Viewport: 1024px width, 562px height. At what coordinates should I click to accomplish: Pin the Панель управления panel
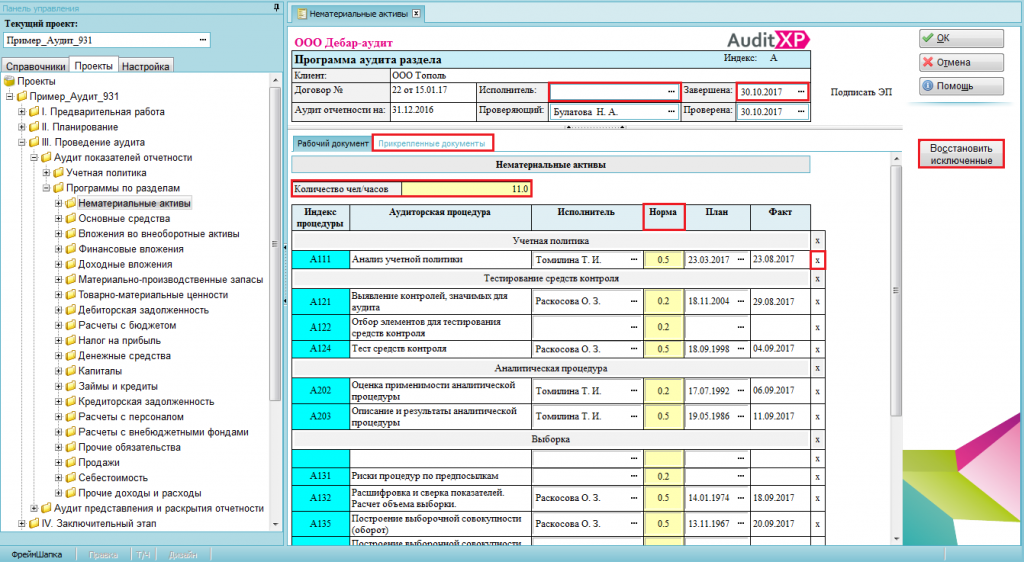(x=277, y=7)
